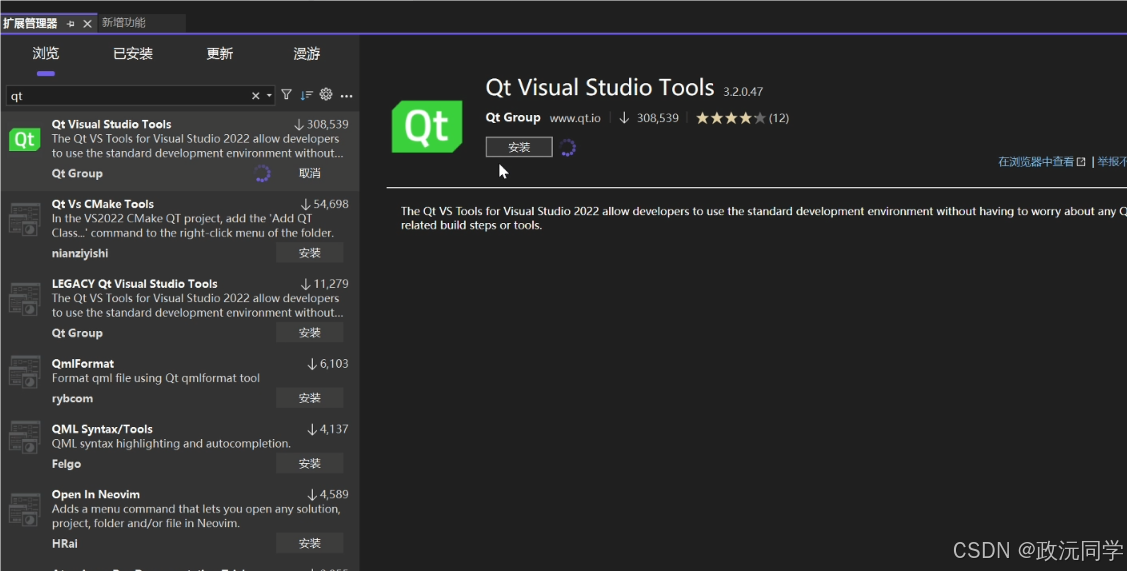Pin the 扩展管理器 tab

[x=70, y=24]
